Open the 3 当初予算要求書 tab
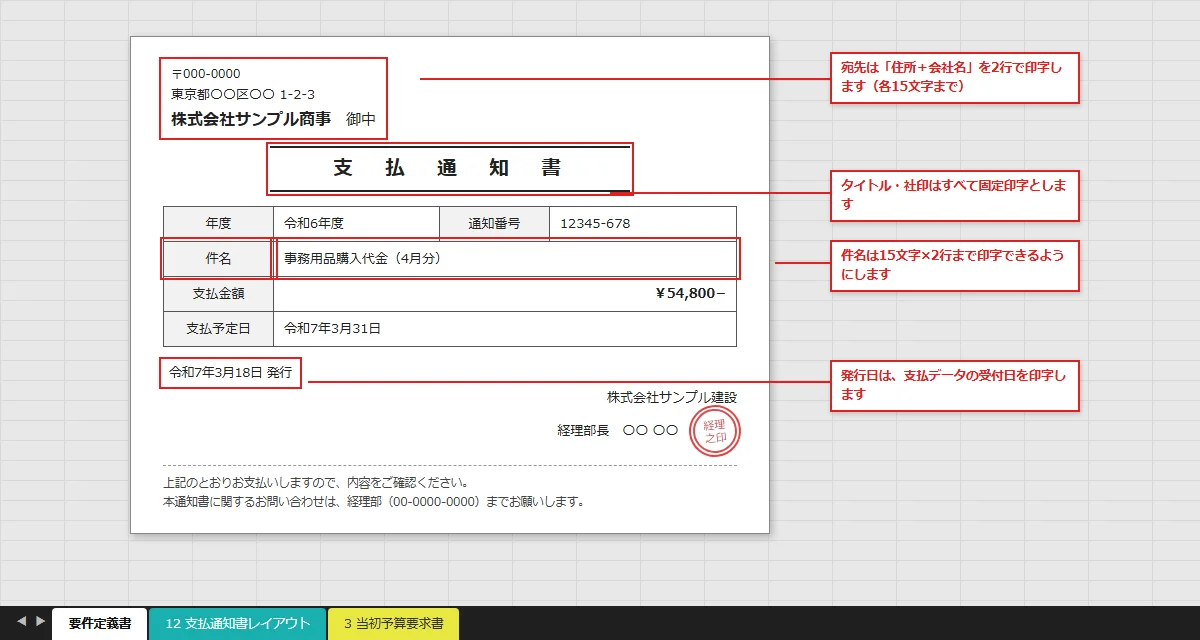Screen dimensions: 1200x640 click(393, 624)
